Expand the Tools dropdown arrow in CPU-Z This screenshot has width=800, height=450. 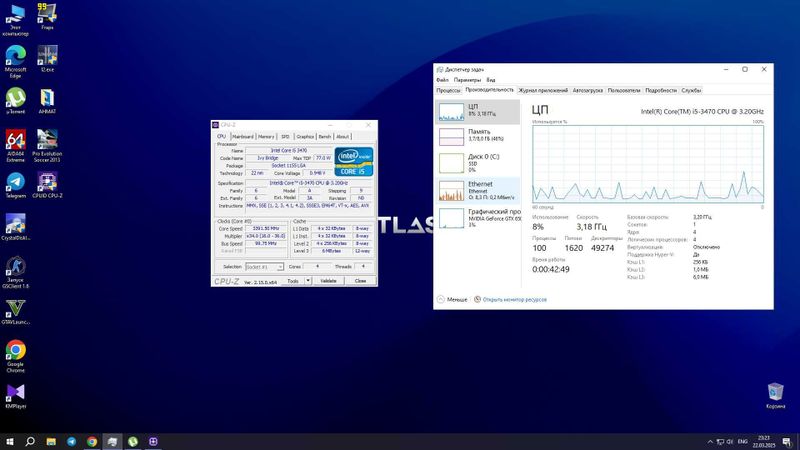click(x=308, y=281)
